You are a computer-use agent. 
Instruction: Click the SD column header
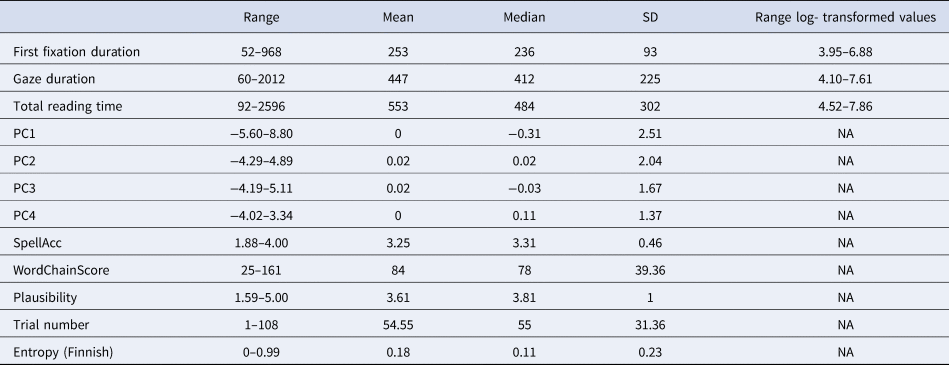(x=651, y=18)
